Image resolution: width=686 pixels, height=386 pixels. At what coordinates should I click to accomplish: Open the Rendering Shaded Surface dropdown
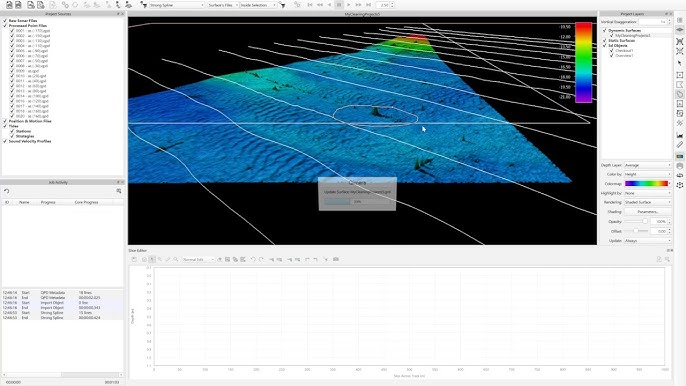[x=648, y=202]
